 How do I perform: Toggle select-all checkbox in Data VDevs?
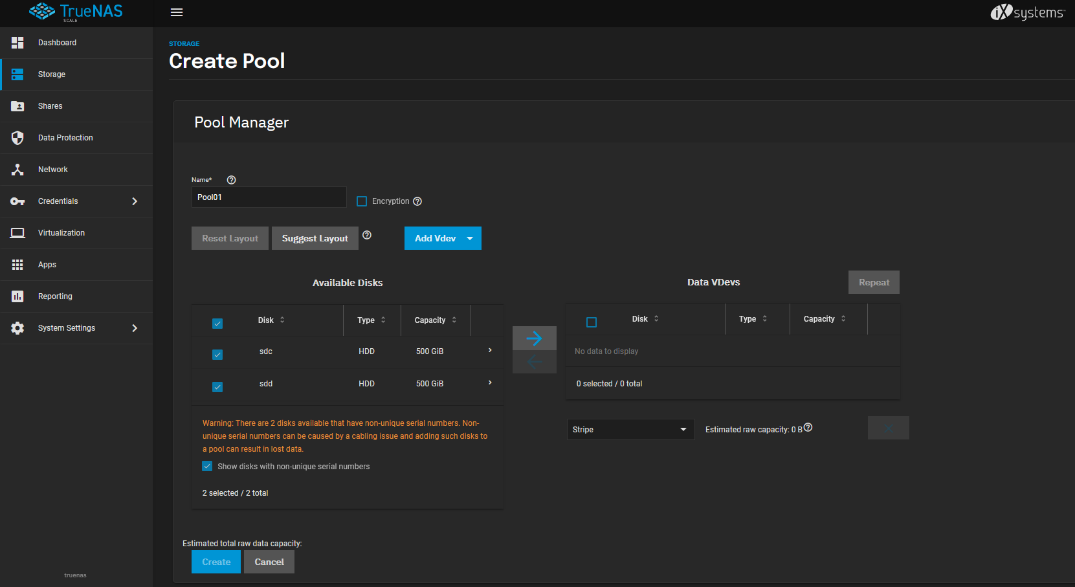[x=592, y=322]
